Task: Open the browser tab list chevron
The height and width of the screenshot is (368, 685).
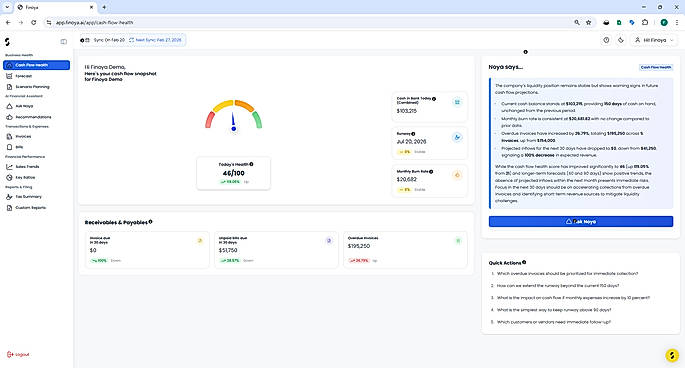Action: tap(7, 7)
